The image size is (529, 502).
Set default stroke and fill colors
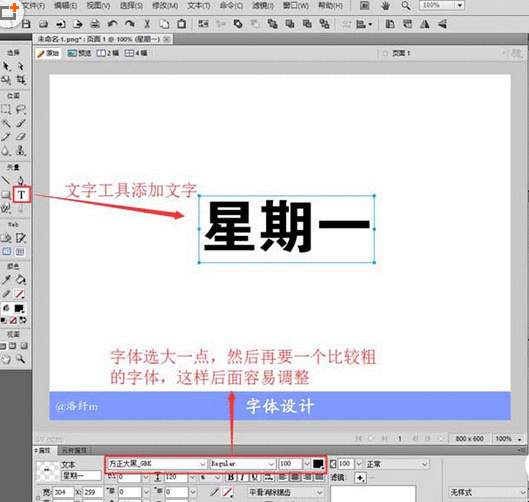coord(4,320)
